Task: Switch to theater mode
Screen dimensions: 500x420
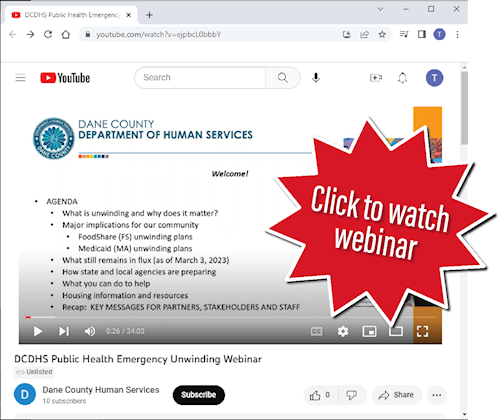Action: 396,331
